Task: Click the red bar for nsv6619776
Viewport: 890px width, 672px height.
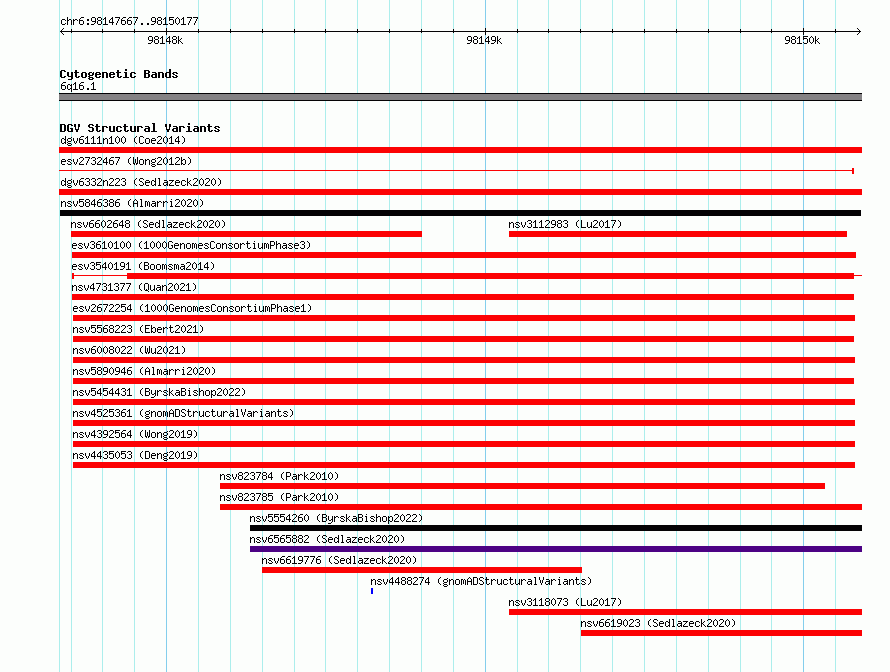Action: tap(422, 570)
